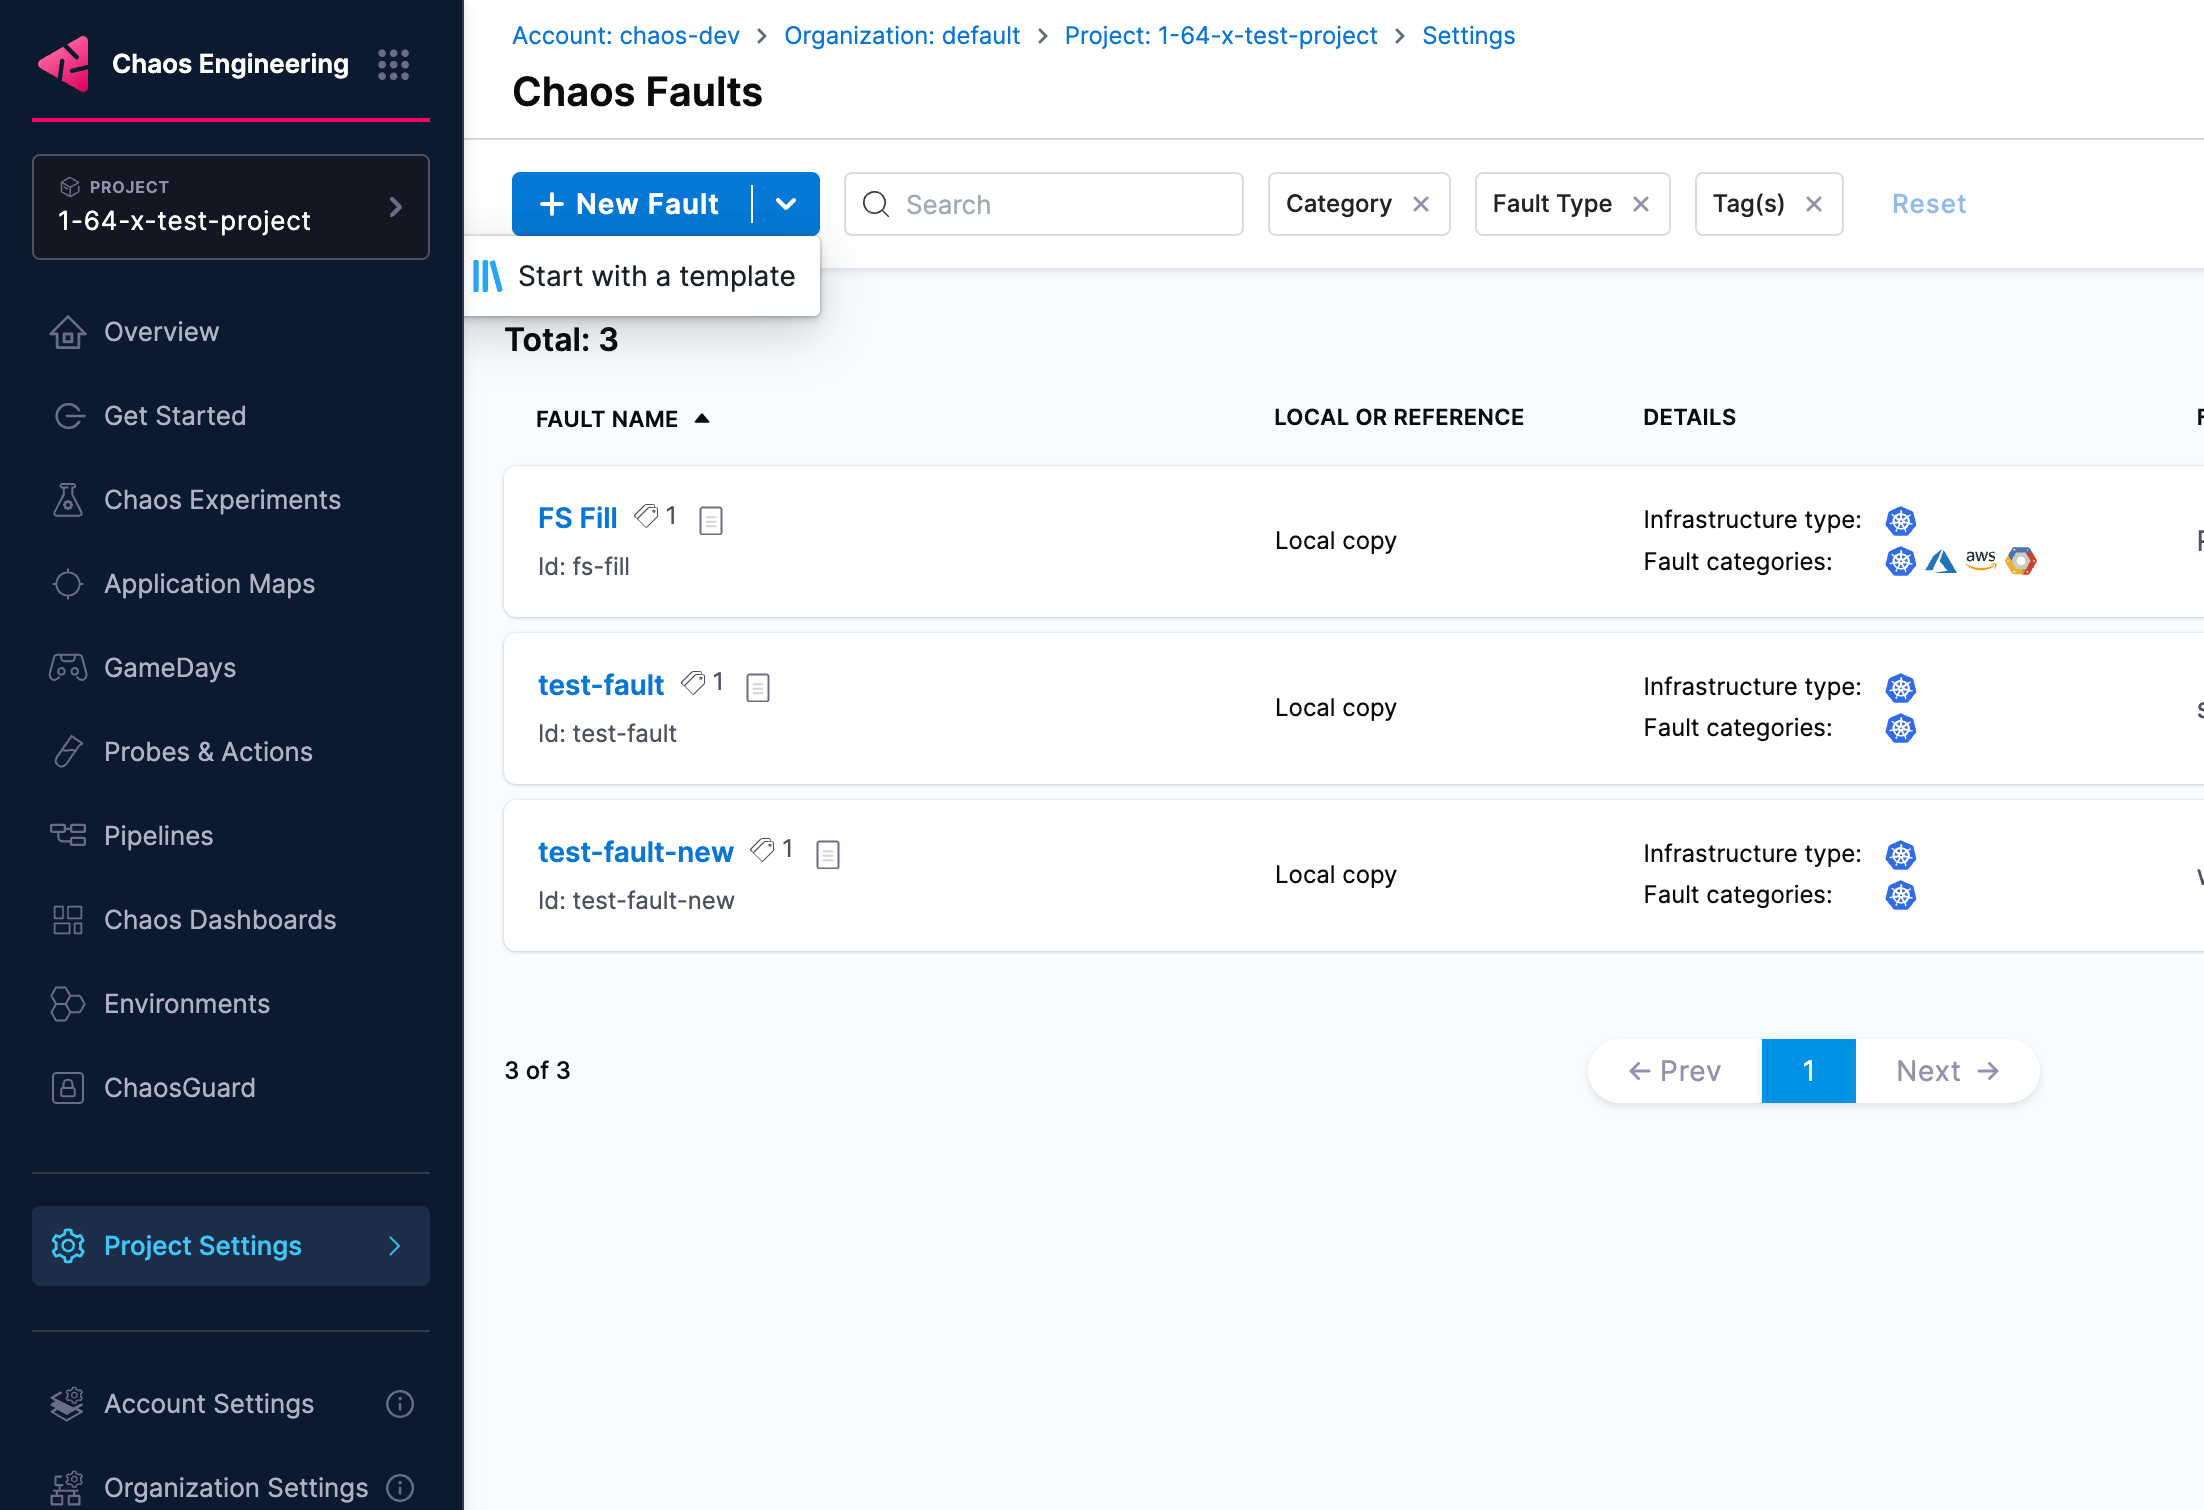Click the Azure fault category icon
This screenshot has height=1510, width=2204.
(x=1940, y=561)
